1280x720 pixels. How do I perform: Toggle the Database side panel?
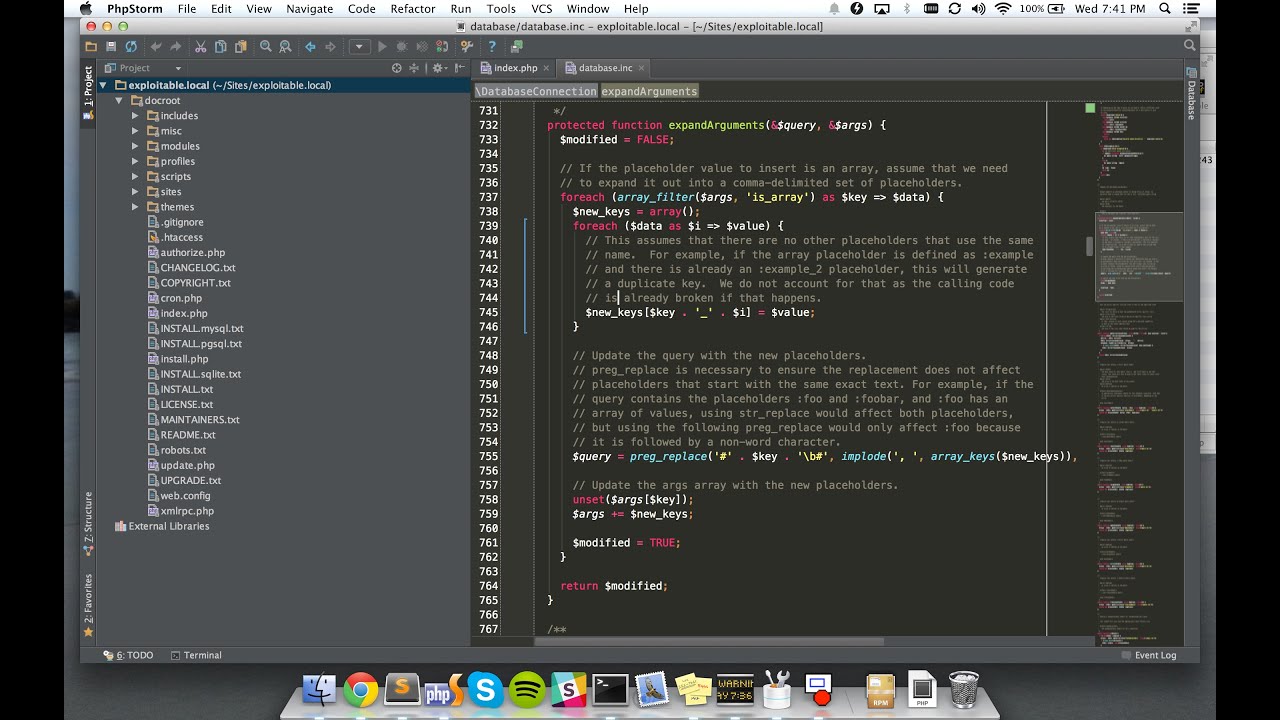(x=1191, y=94)
